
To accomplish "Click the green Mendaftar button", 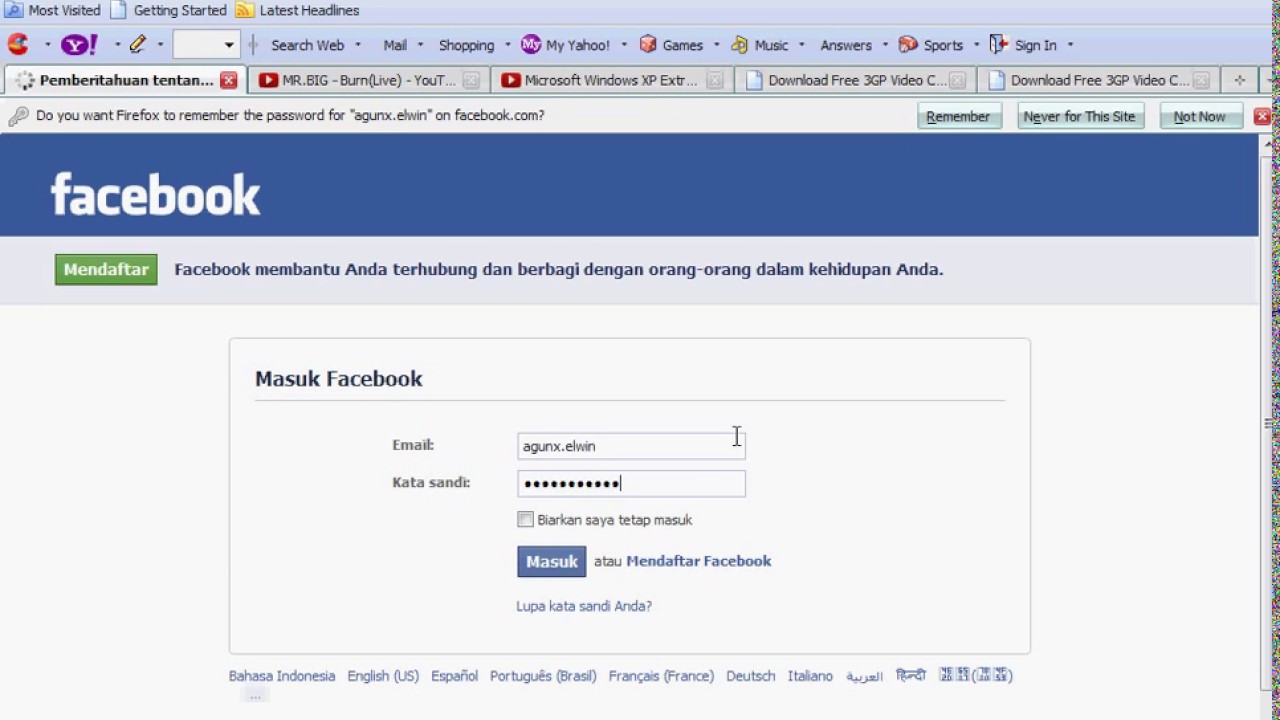I will coord(106,269).
